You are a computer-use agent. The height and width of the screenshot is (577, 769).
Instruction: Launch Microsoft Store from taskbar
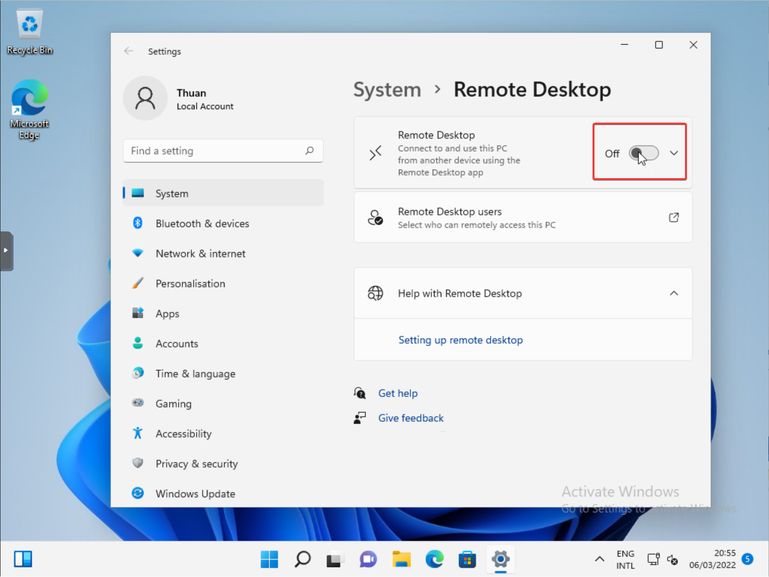[467, 559]
